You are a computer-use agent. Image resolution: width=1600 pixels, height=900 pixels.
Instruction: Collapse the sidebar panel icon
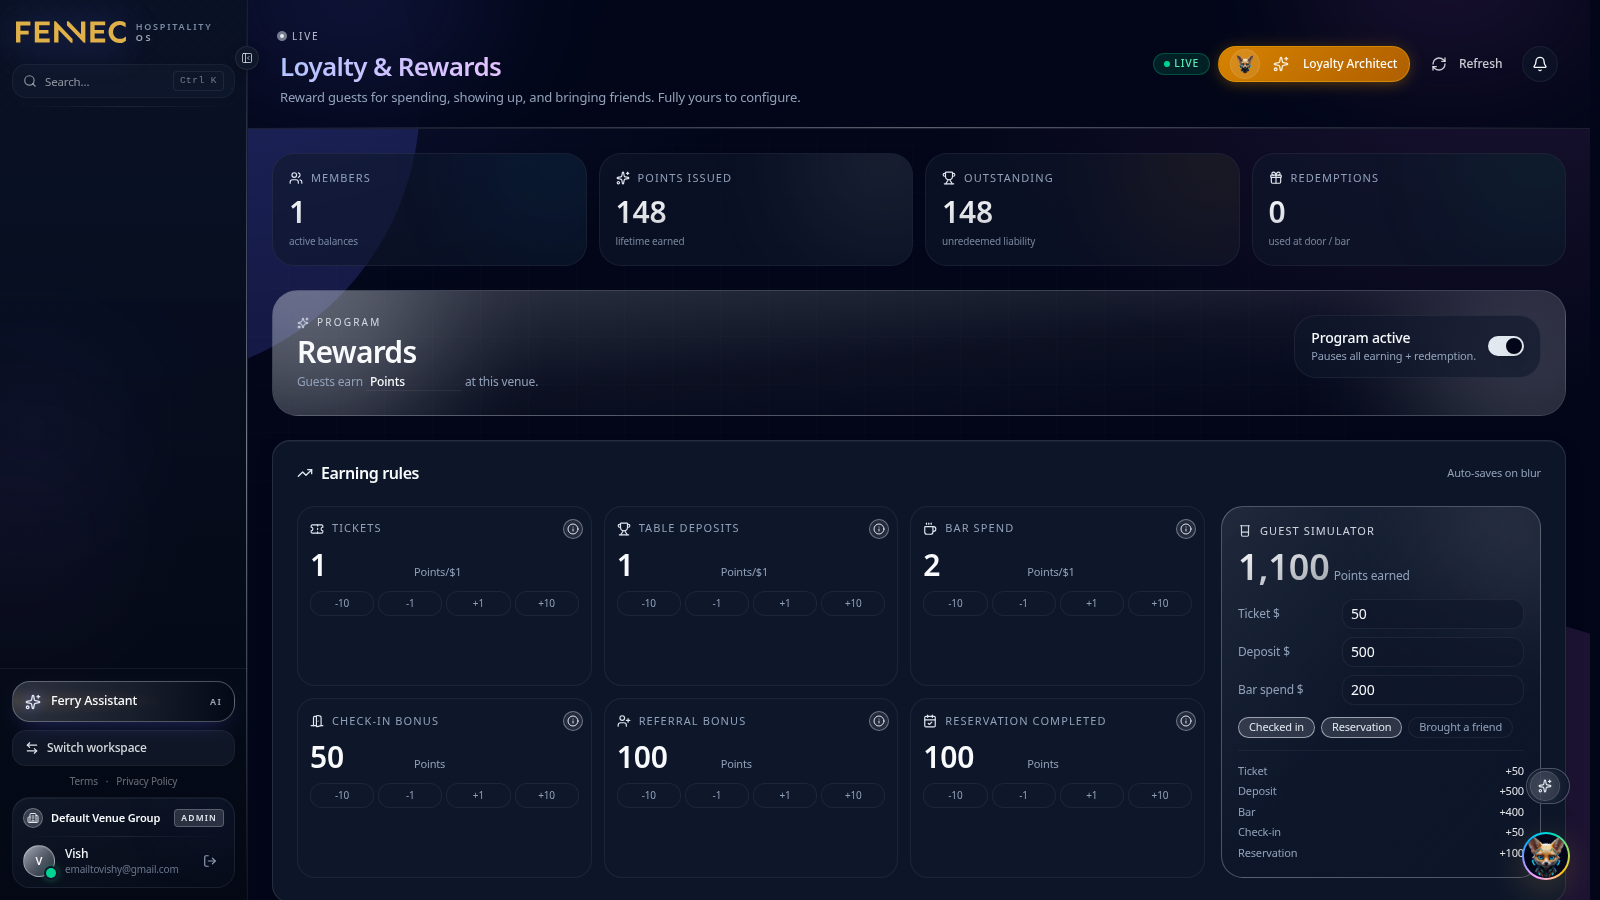[247, 58]
